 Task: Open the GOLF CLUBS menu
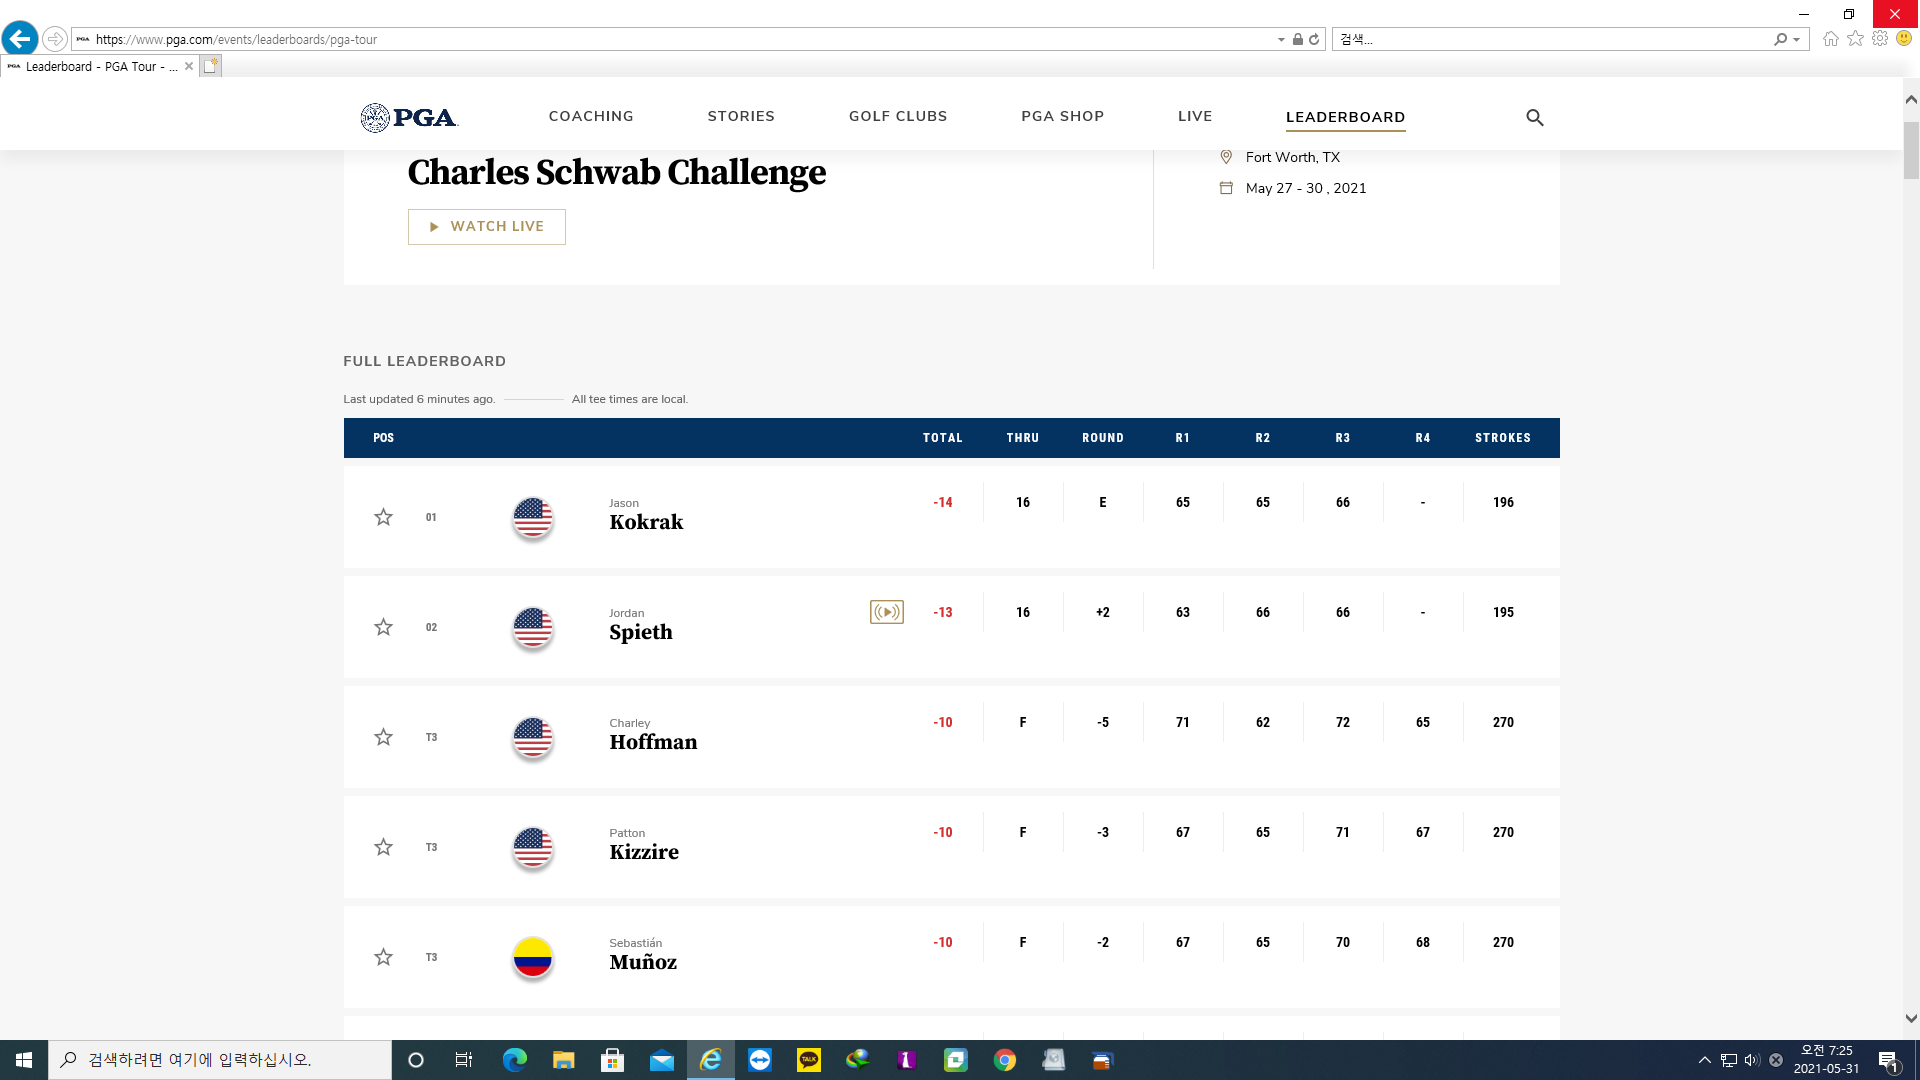[898, 116]
